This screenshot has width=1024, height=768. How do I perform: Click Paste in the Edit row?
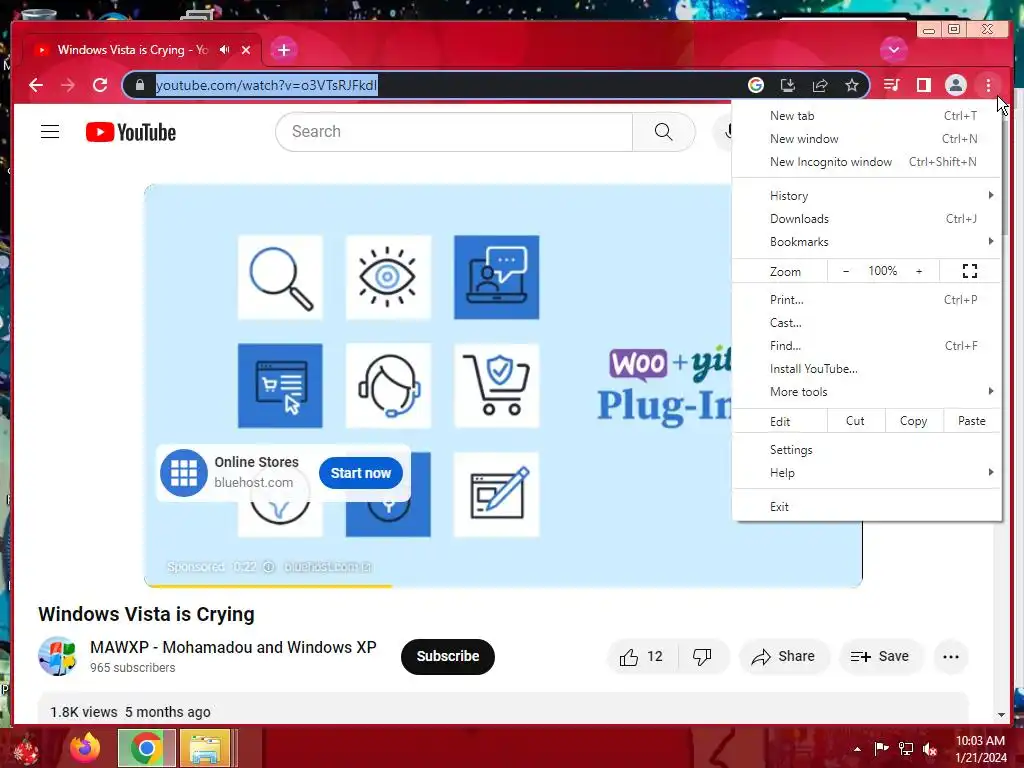pyautogui.click(x=972, y=421)
